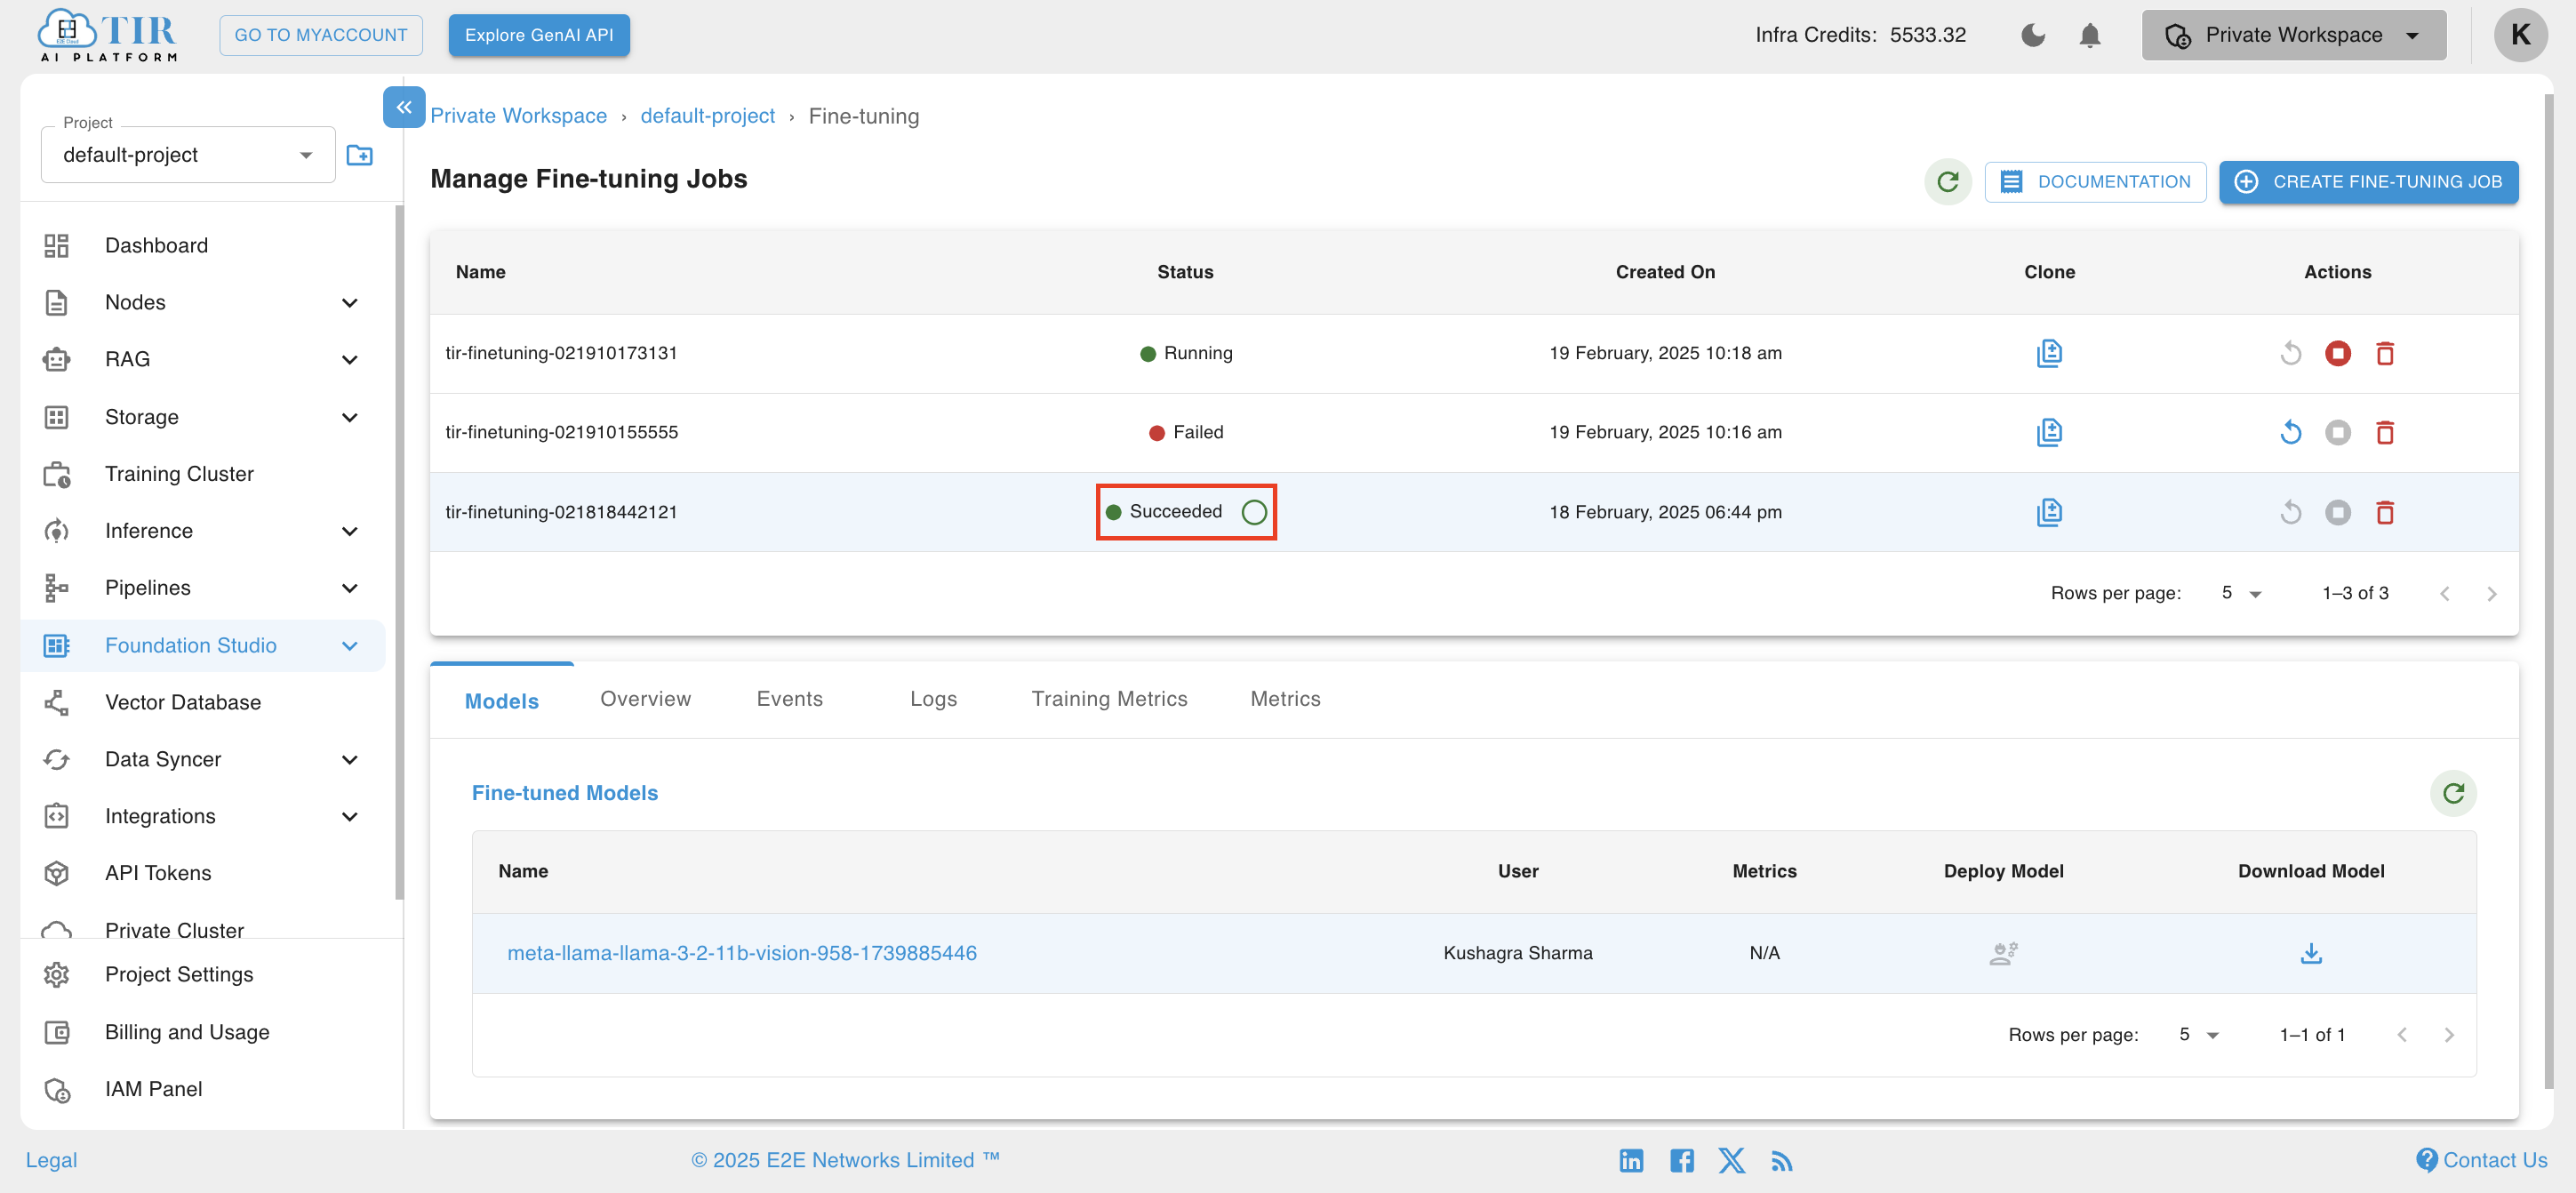This screenshot has height=1193, width=2576.
Task: Open E2E Facebook page icon
Action: pos(1682,1160)
